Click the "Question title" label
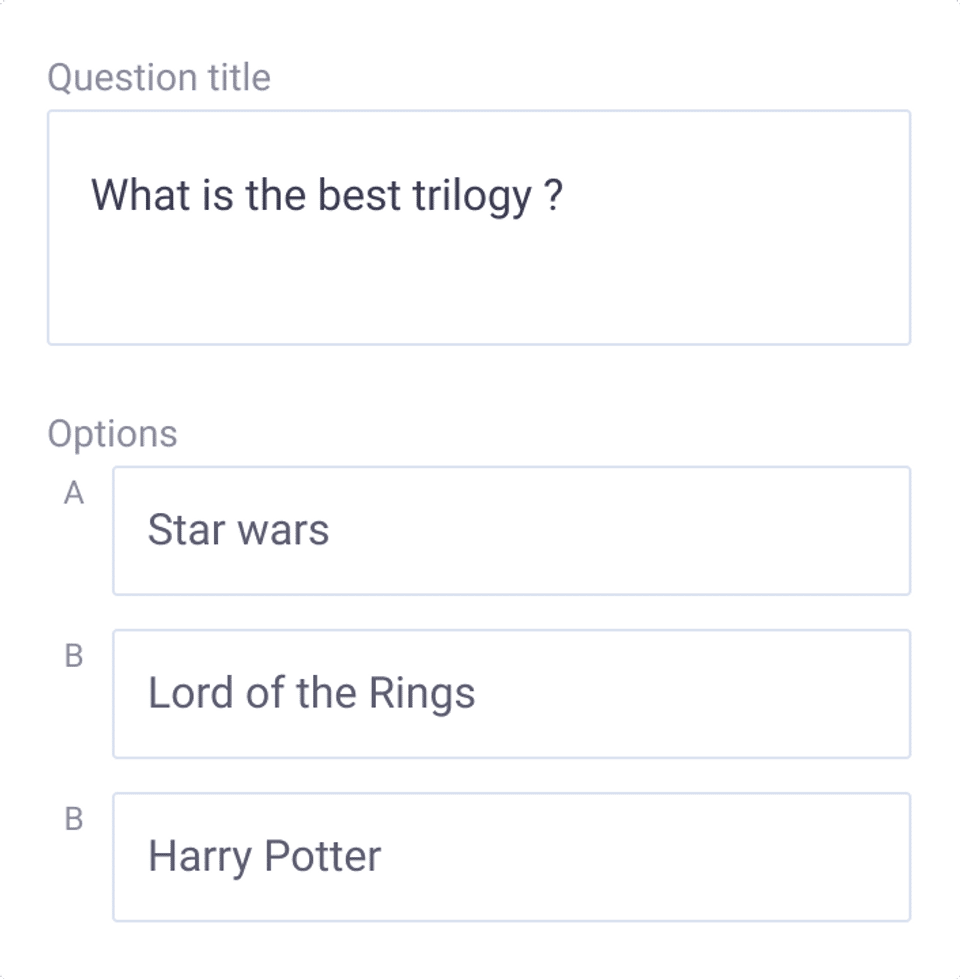This screenshot has height=979, width=960. coord(159,78)
